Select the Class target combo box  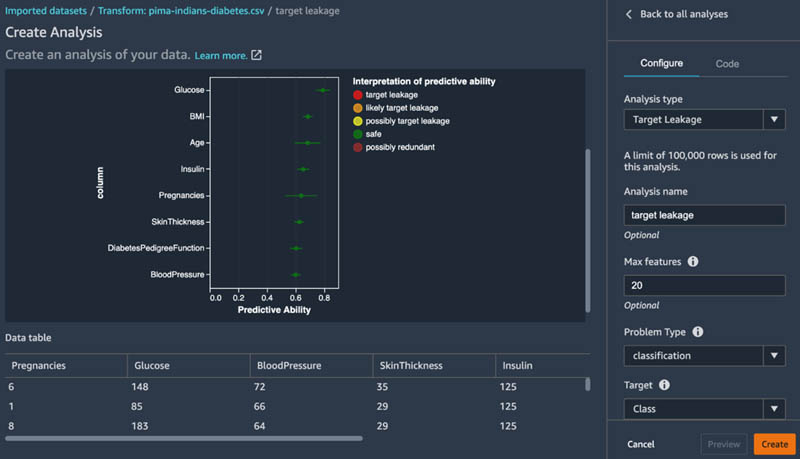704,409
